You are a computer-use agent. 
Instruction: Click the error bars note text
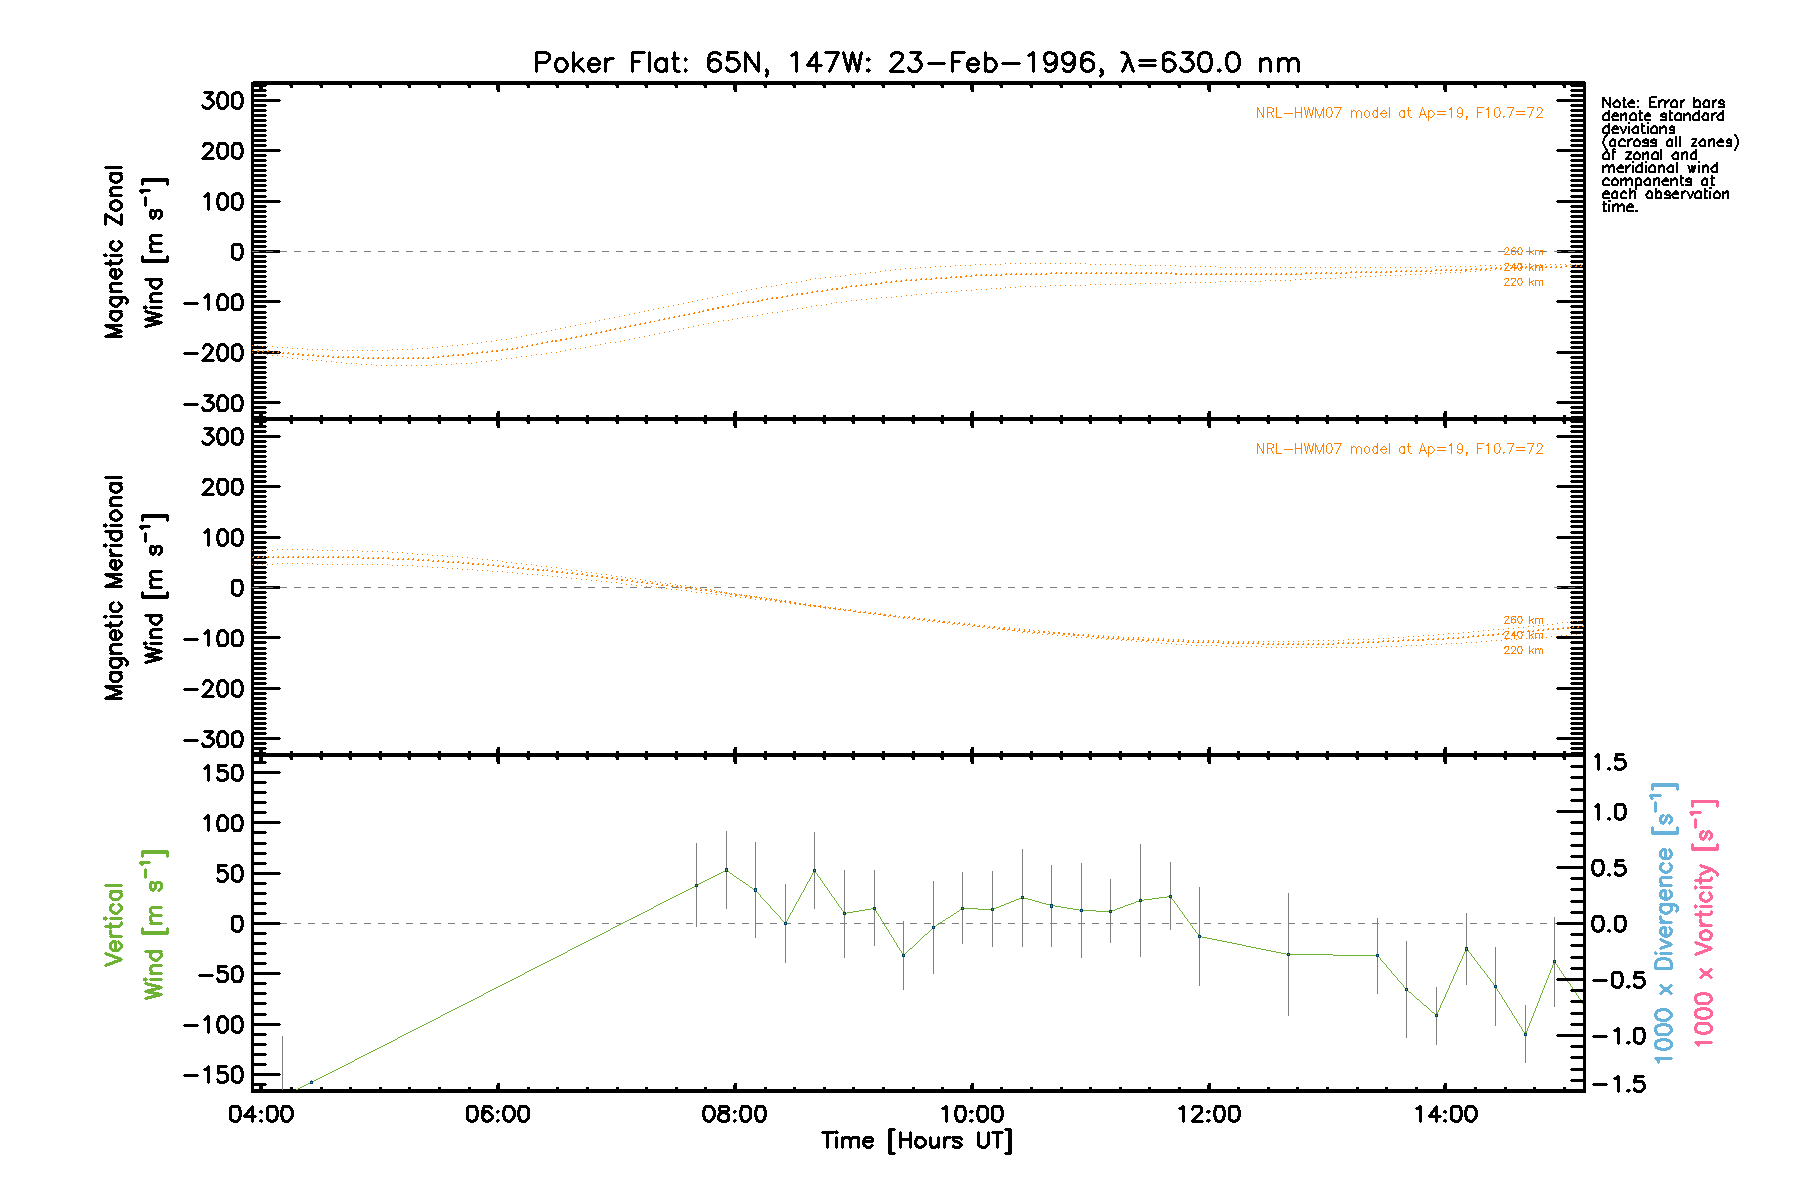click(x=1668, y=155)
